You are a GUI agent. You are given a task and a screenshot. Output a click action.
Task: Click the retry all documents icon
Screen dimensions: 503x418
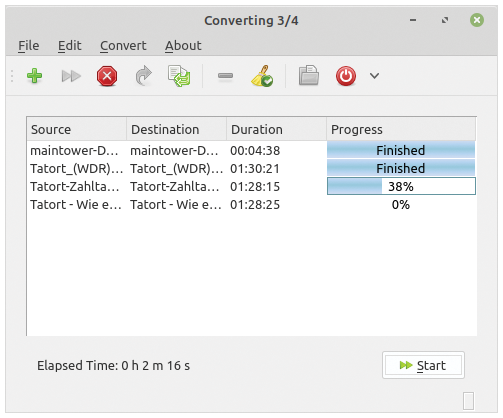179,76
